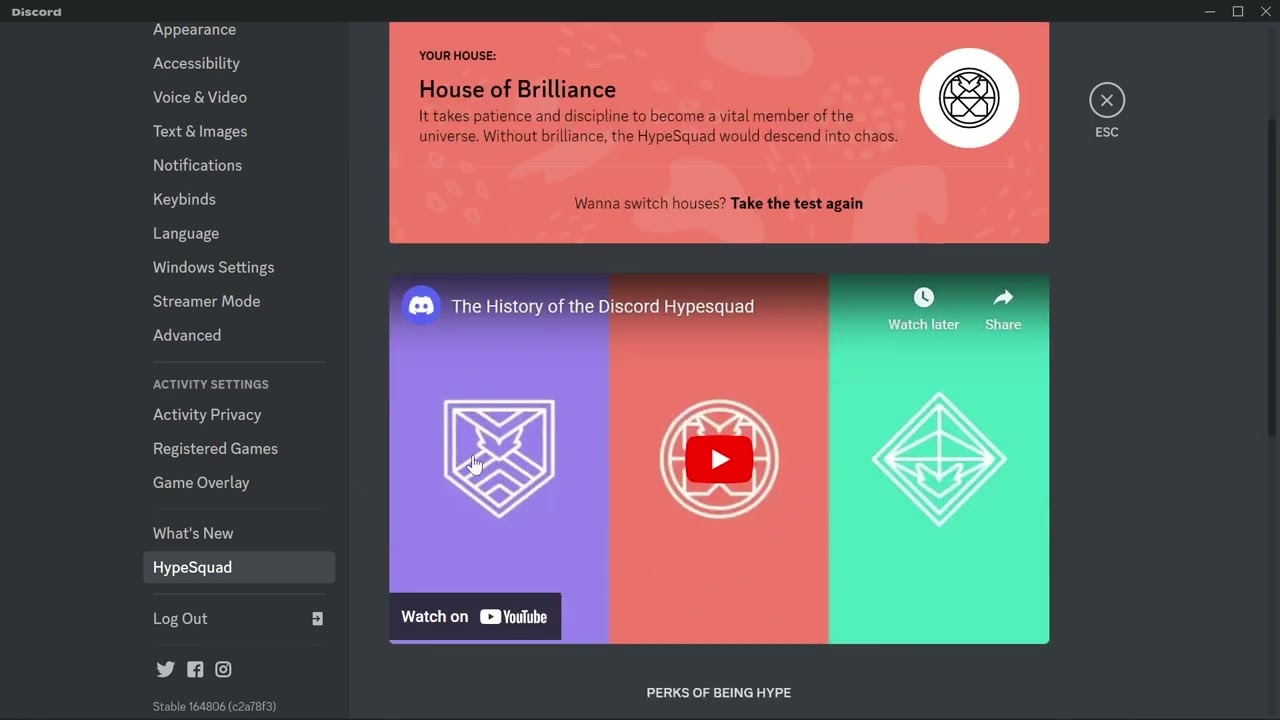Maximize the Discord window
This screenshot has height=720, width=1280.
[x=1238, y=11]
